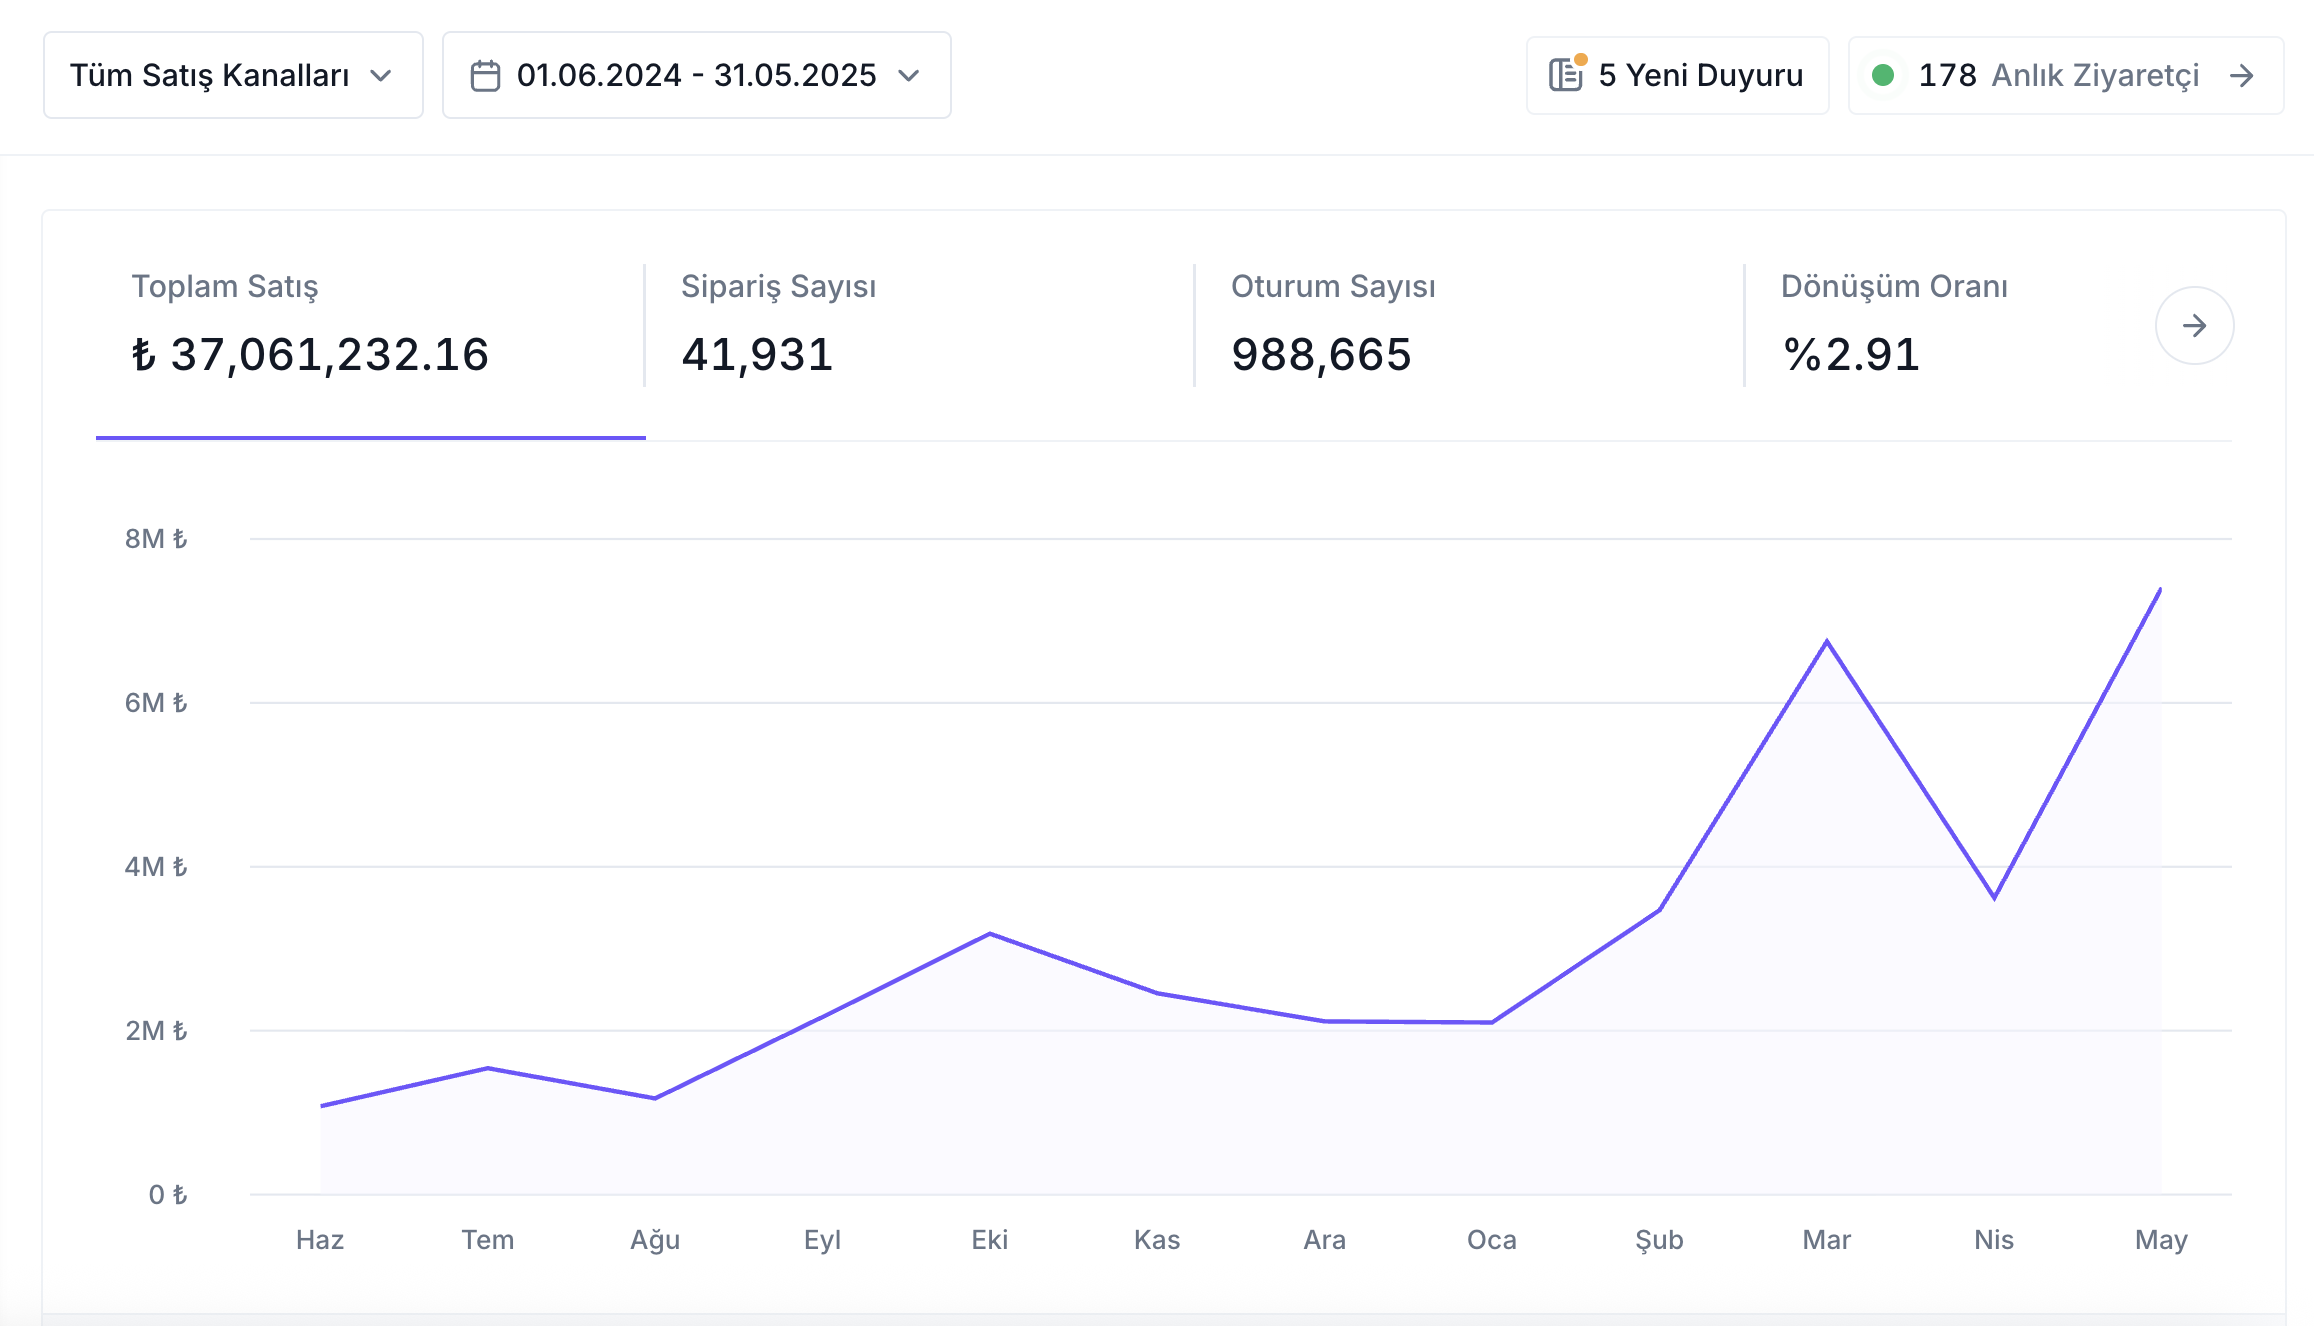Click the Mar peak point on the chart

1827,641
